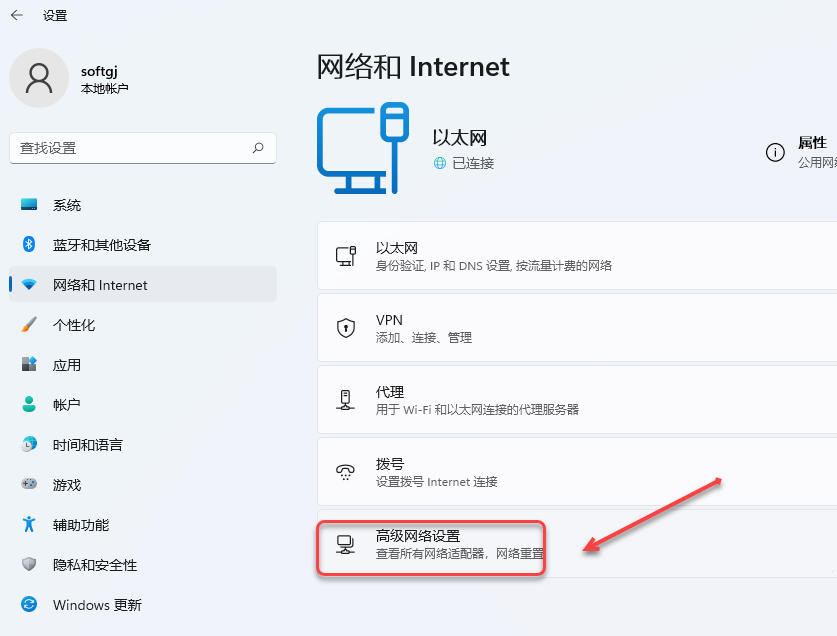Click the globe icon beside 已连接
Image resolution: width=837 pixels, height=636 pixels.
[439, 163]
